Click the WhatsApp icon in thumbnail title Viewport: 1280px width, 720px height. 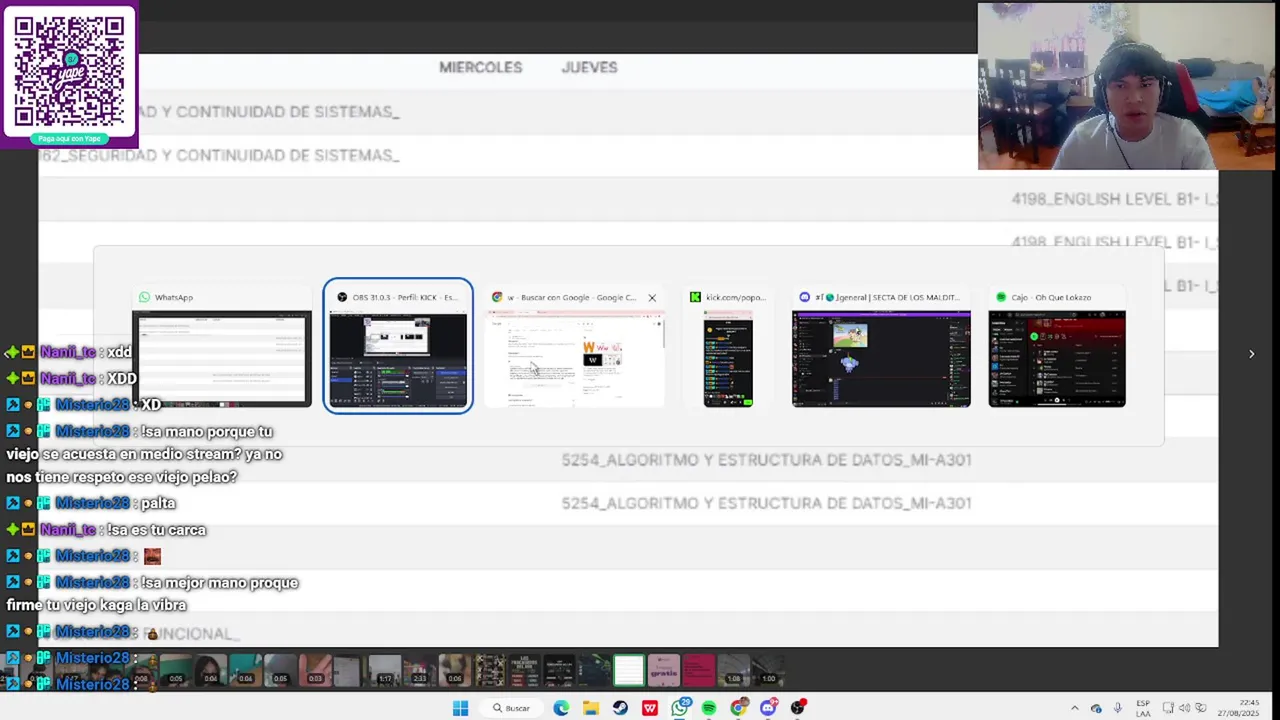(x=145, y=297)
